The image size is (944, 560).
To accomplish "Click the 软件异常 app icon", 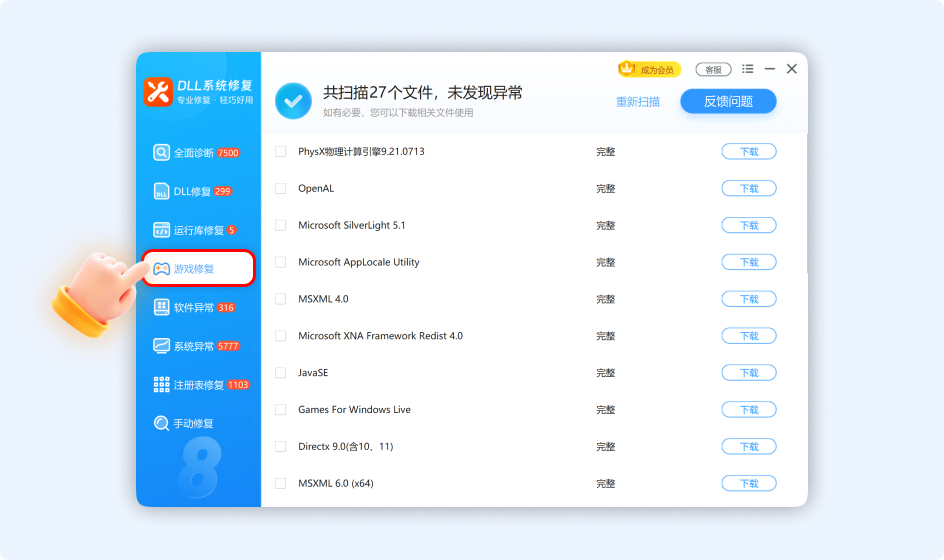I will coord(161,307).
